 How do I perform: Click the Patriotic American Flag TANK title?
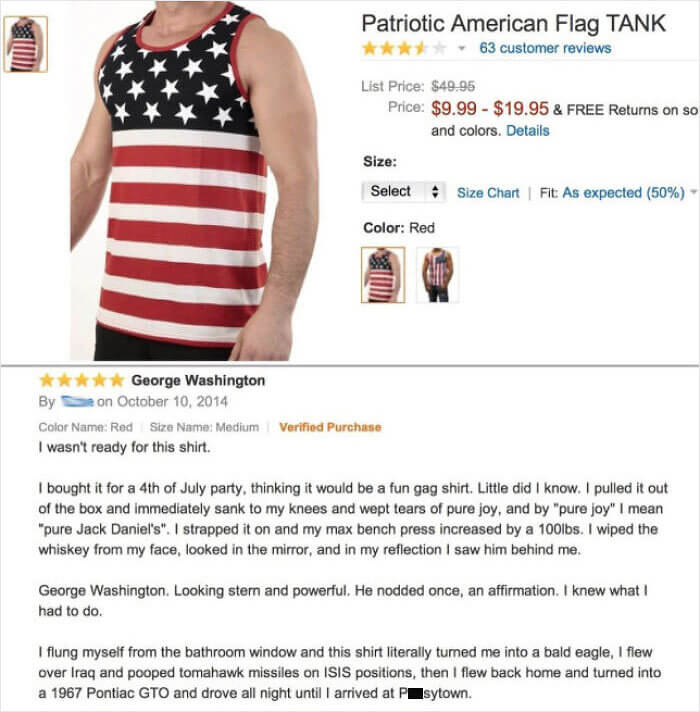513,24
